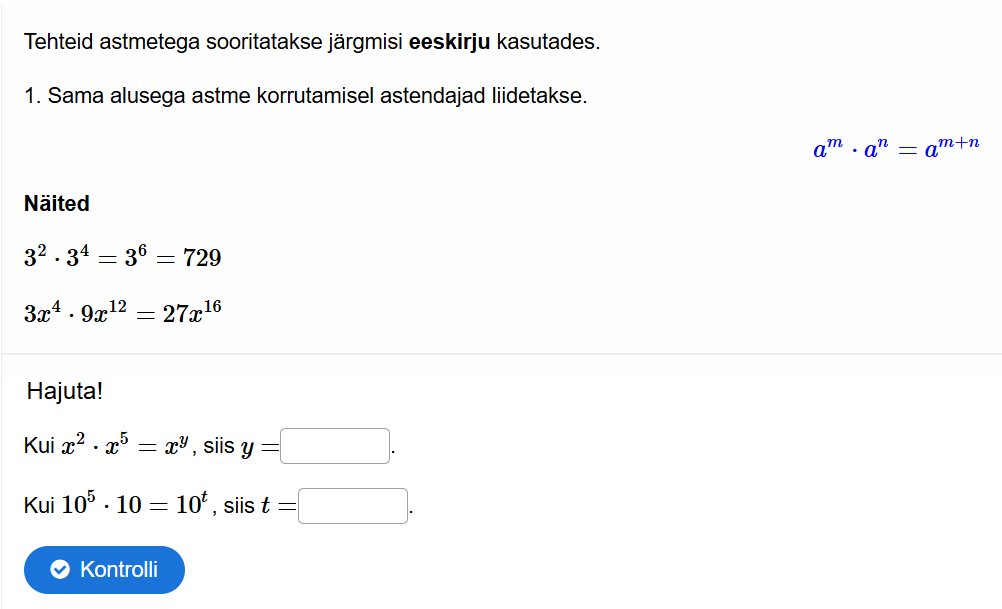
Task: Click the Hajuta! heading
Action: click(x=65, y=391)
